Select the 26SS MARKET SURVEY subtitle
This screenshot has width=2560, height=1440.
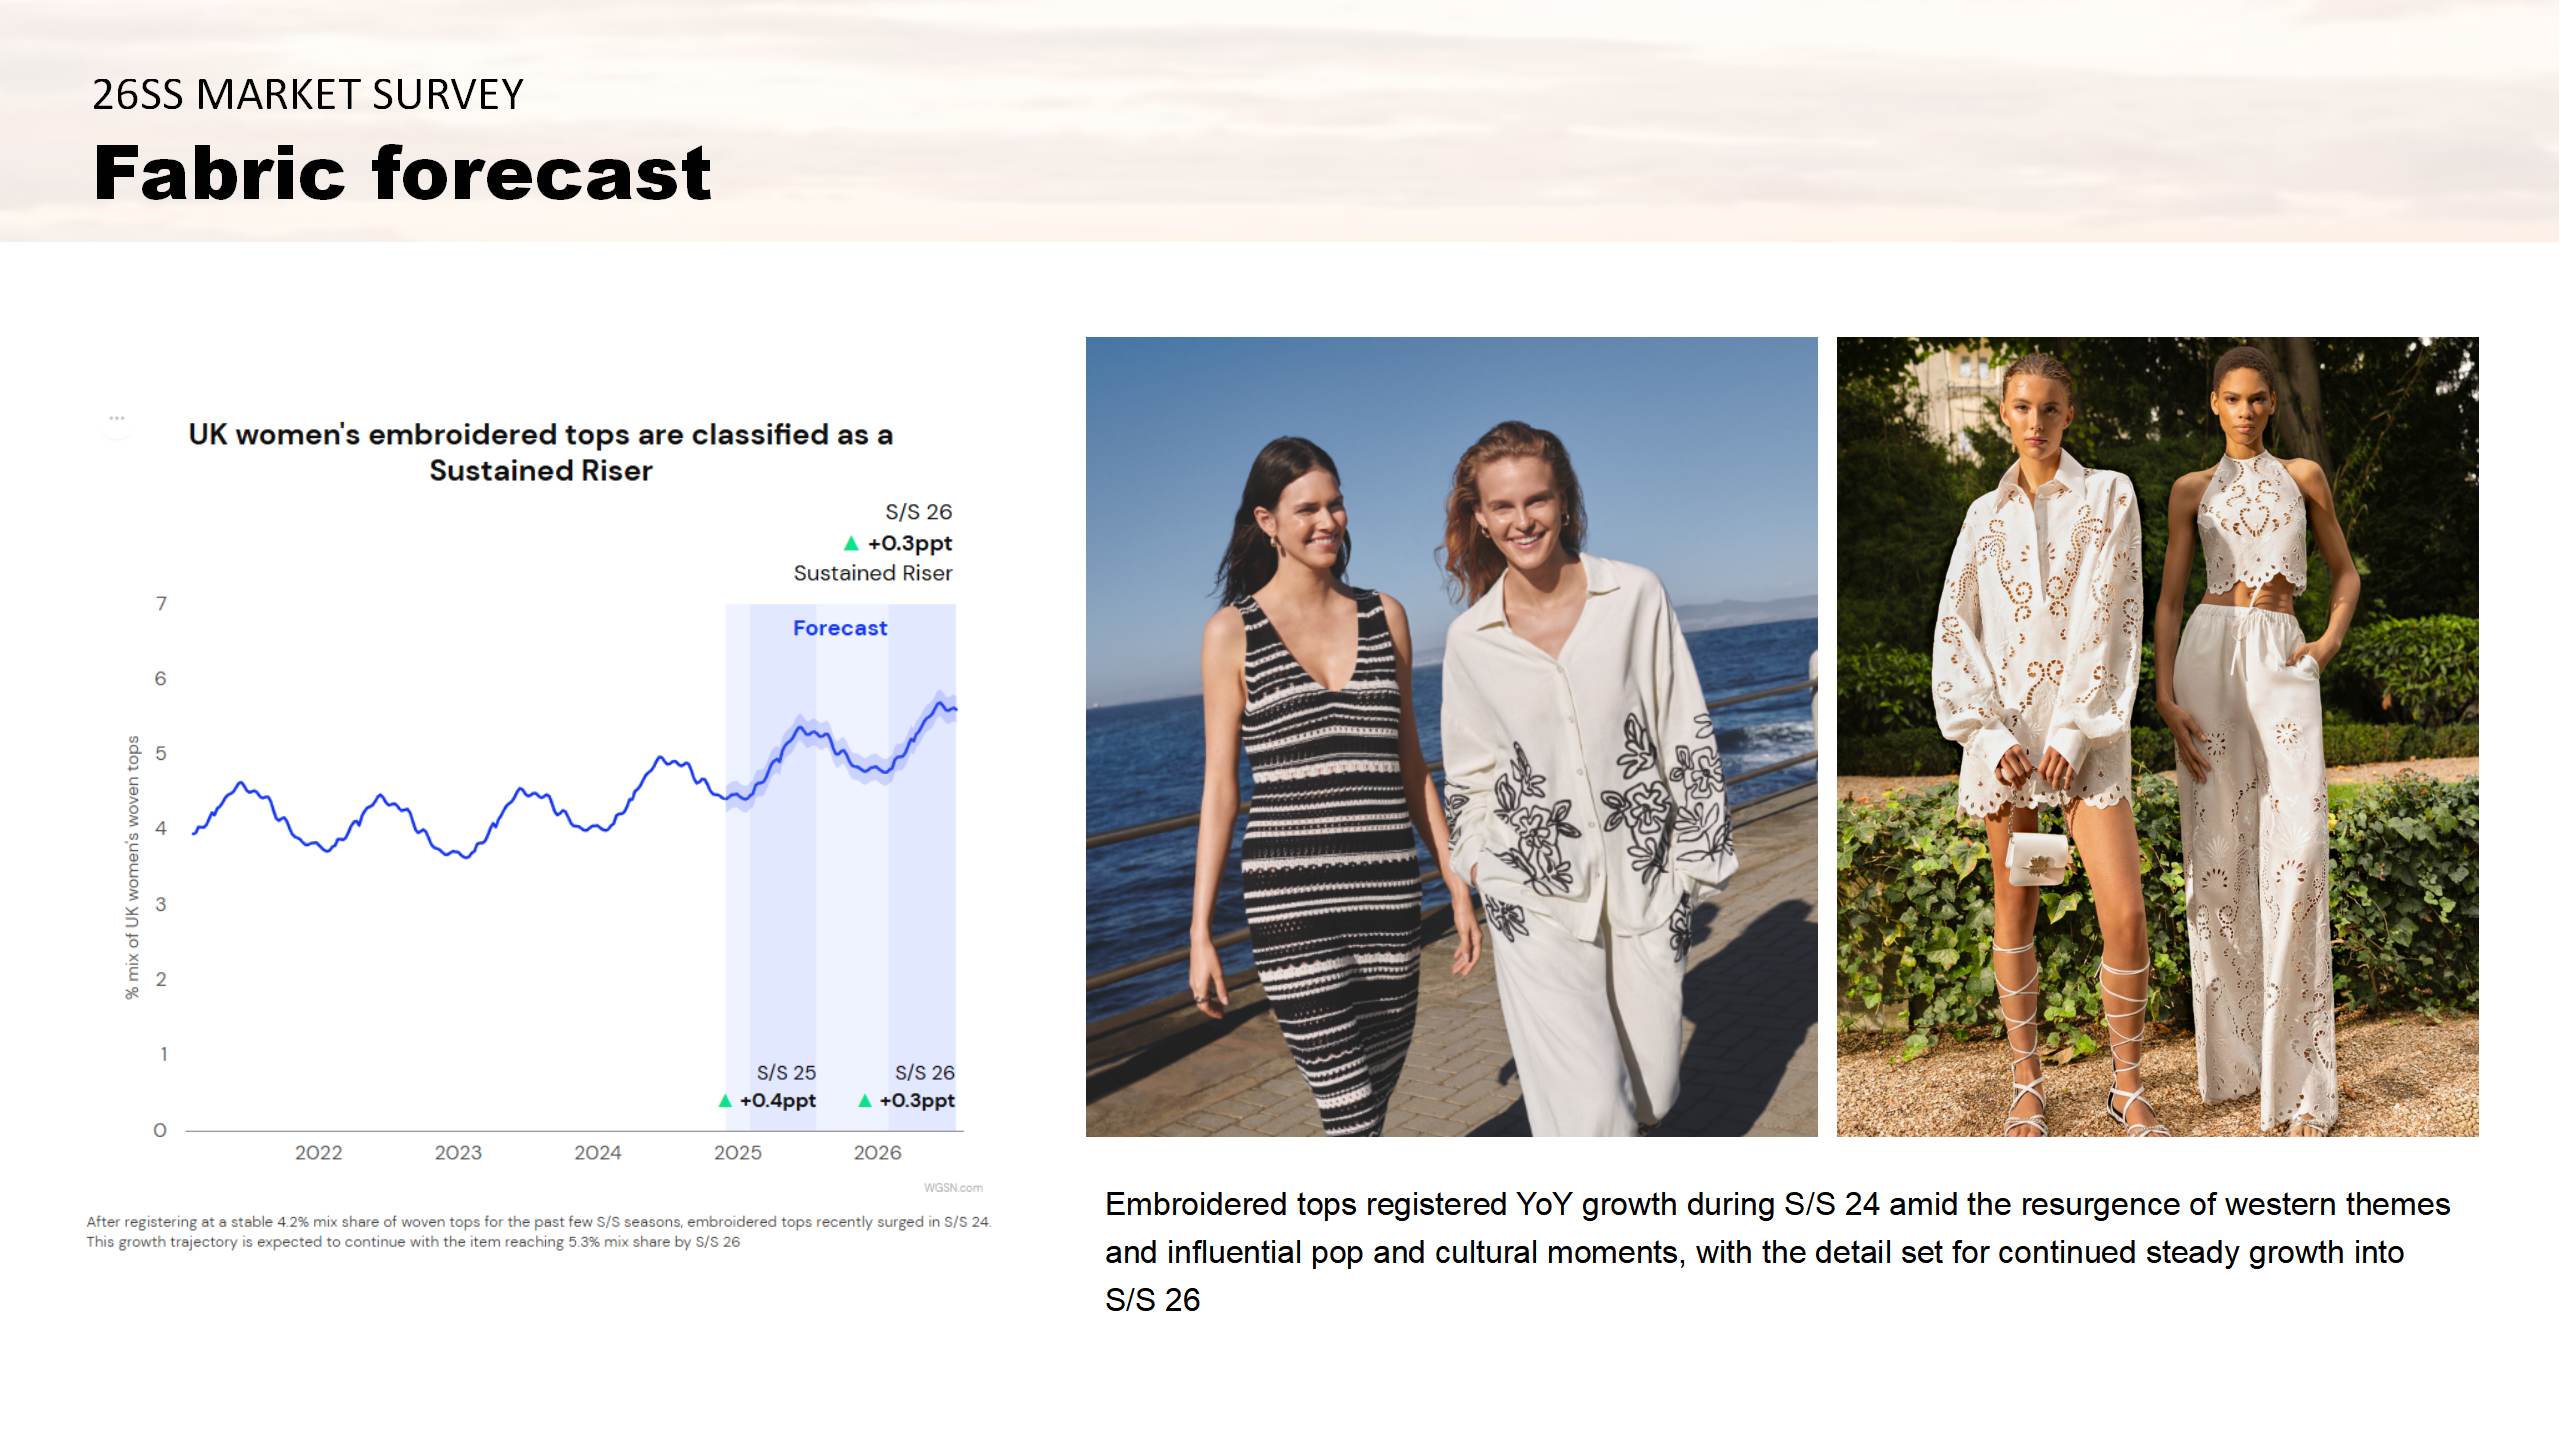307,95
